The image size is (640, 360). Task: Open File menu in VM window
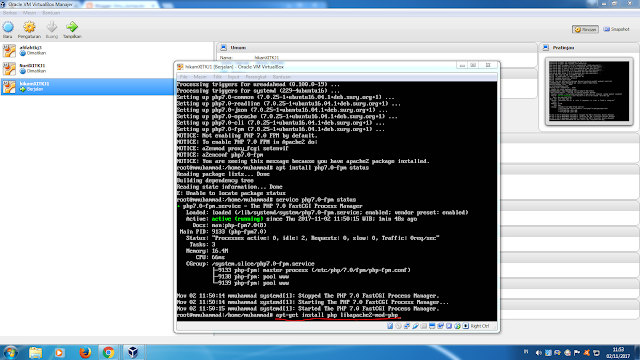(x=184, y=77)
